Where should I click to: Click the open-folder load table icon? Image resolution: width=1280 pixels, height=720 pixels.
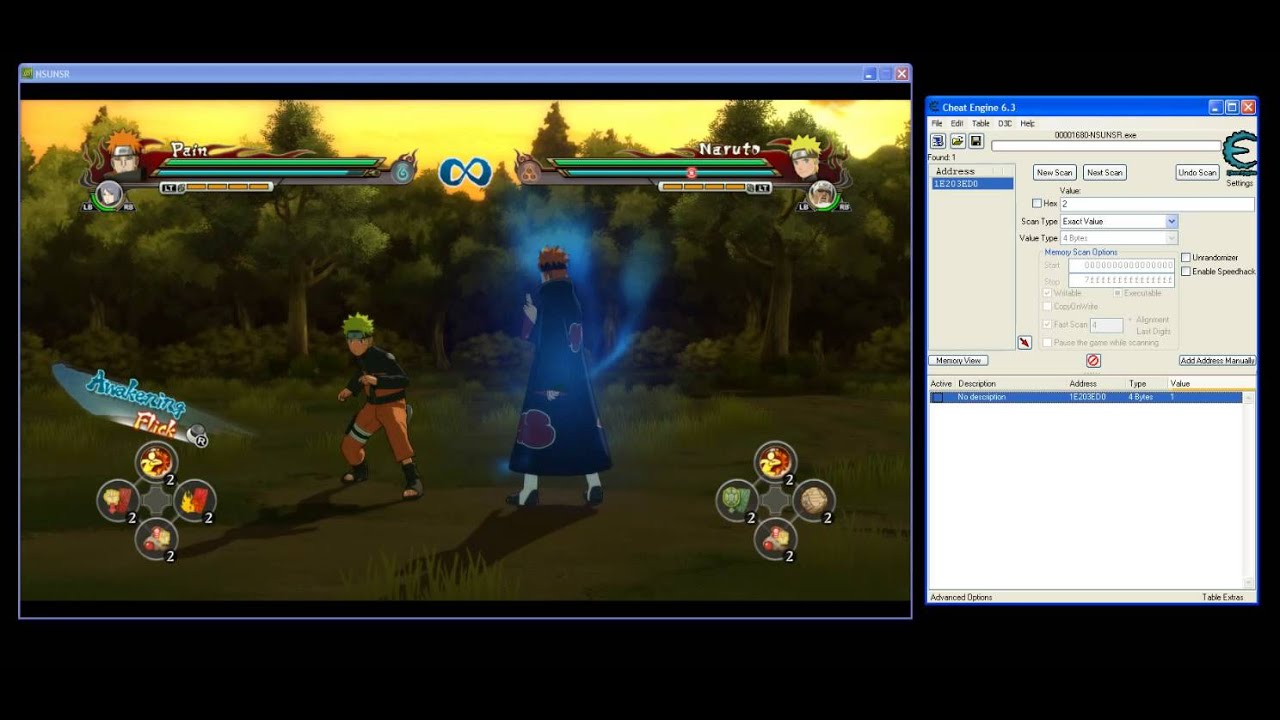pos(957,141)
